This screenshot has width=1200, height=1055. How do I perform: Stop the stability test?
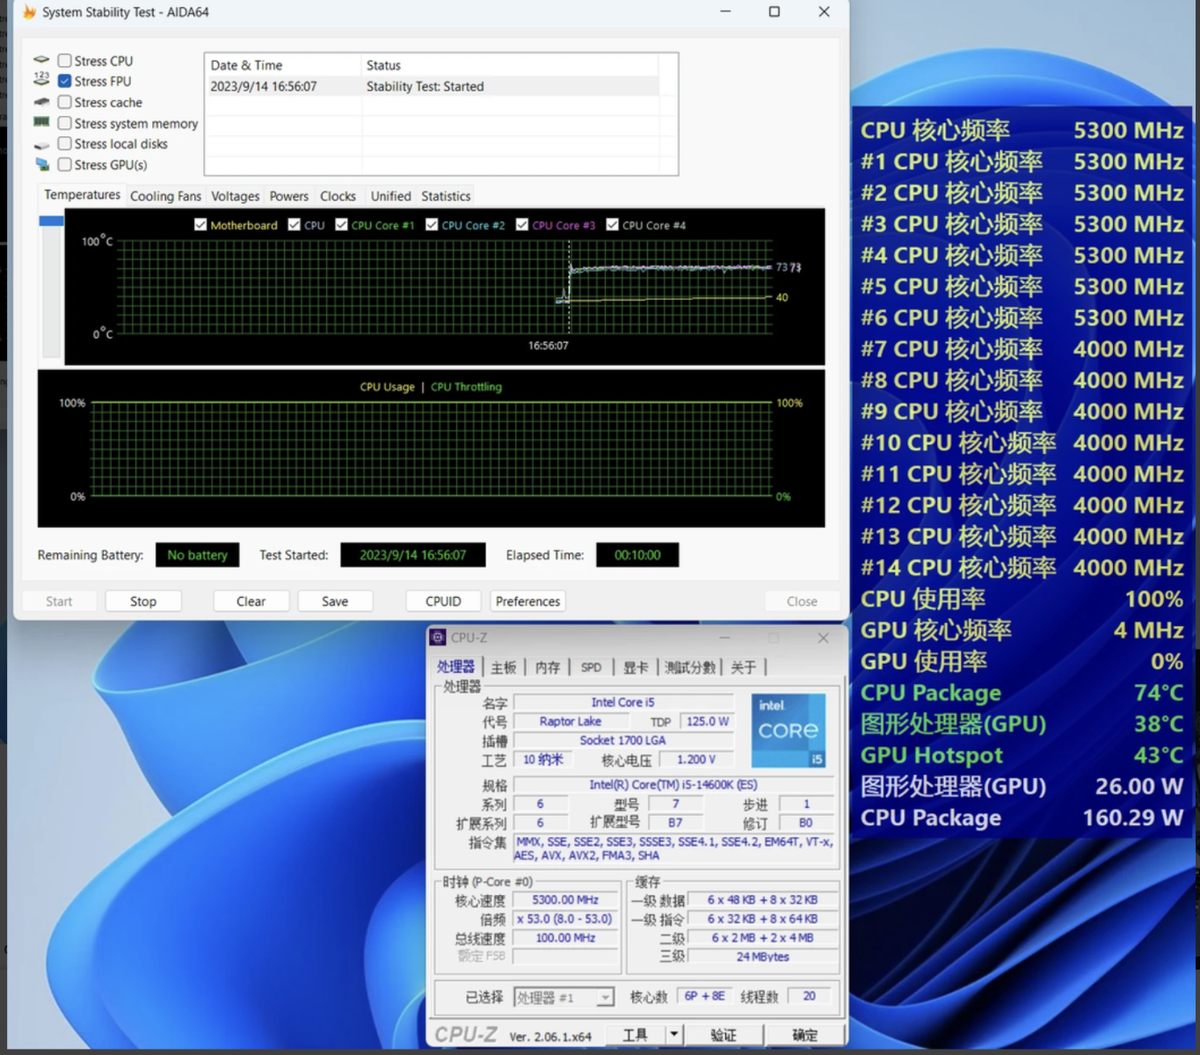pyautogui.click(x=143, y=601)
